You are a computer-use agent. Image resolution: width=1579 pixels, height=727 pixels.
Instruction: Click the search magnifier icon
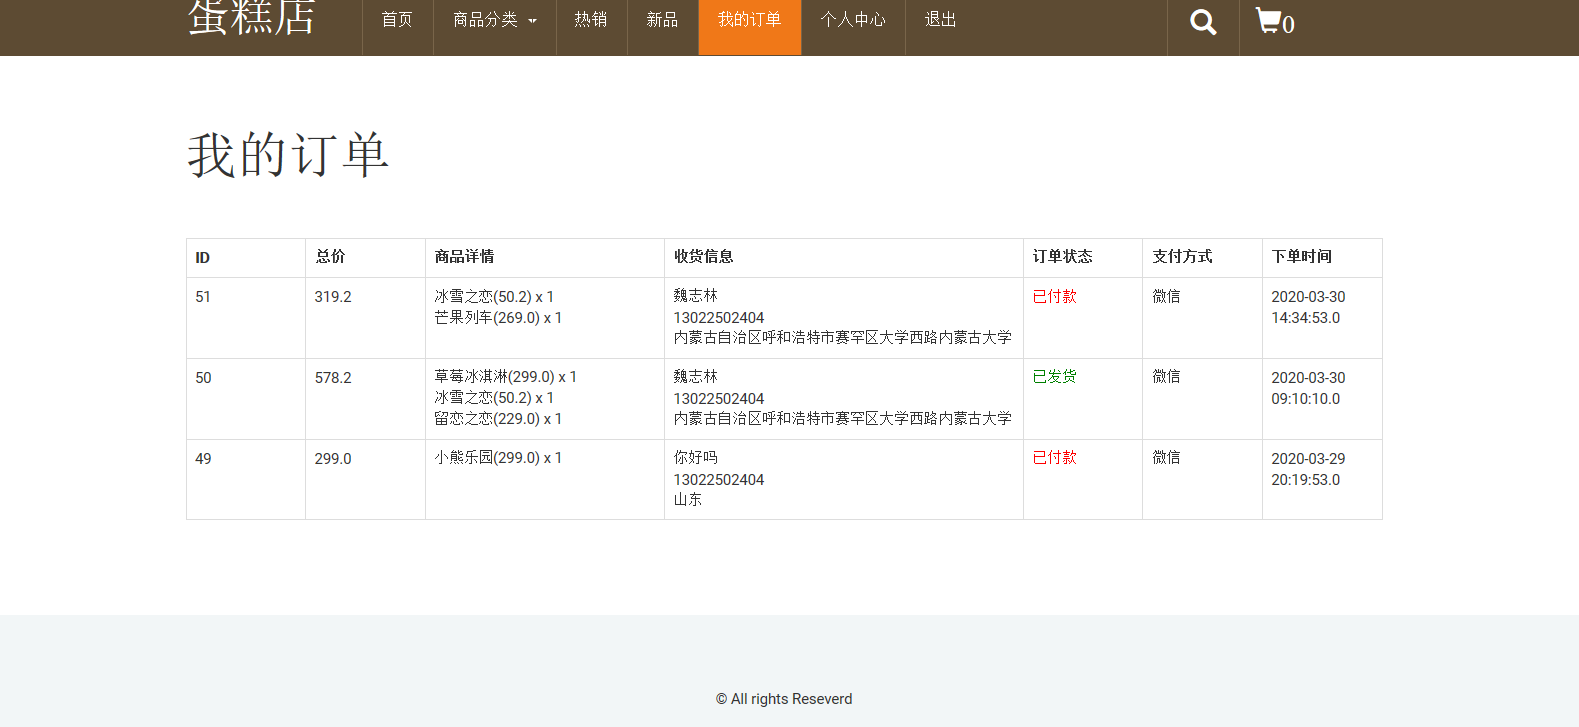[x=1203, y=22]
